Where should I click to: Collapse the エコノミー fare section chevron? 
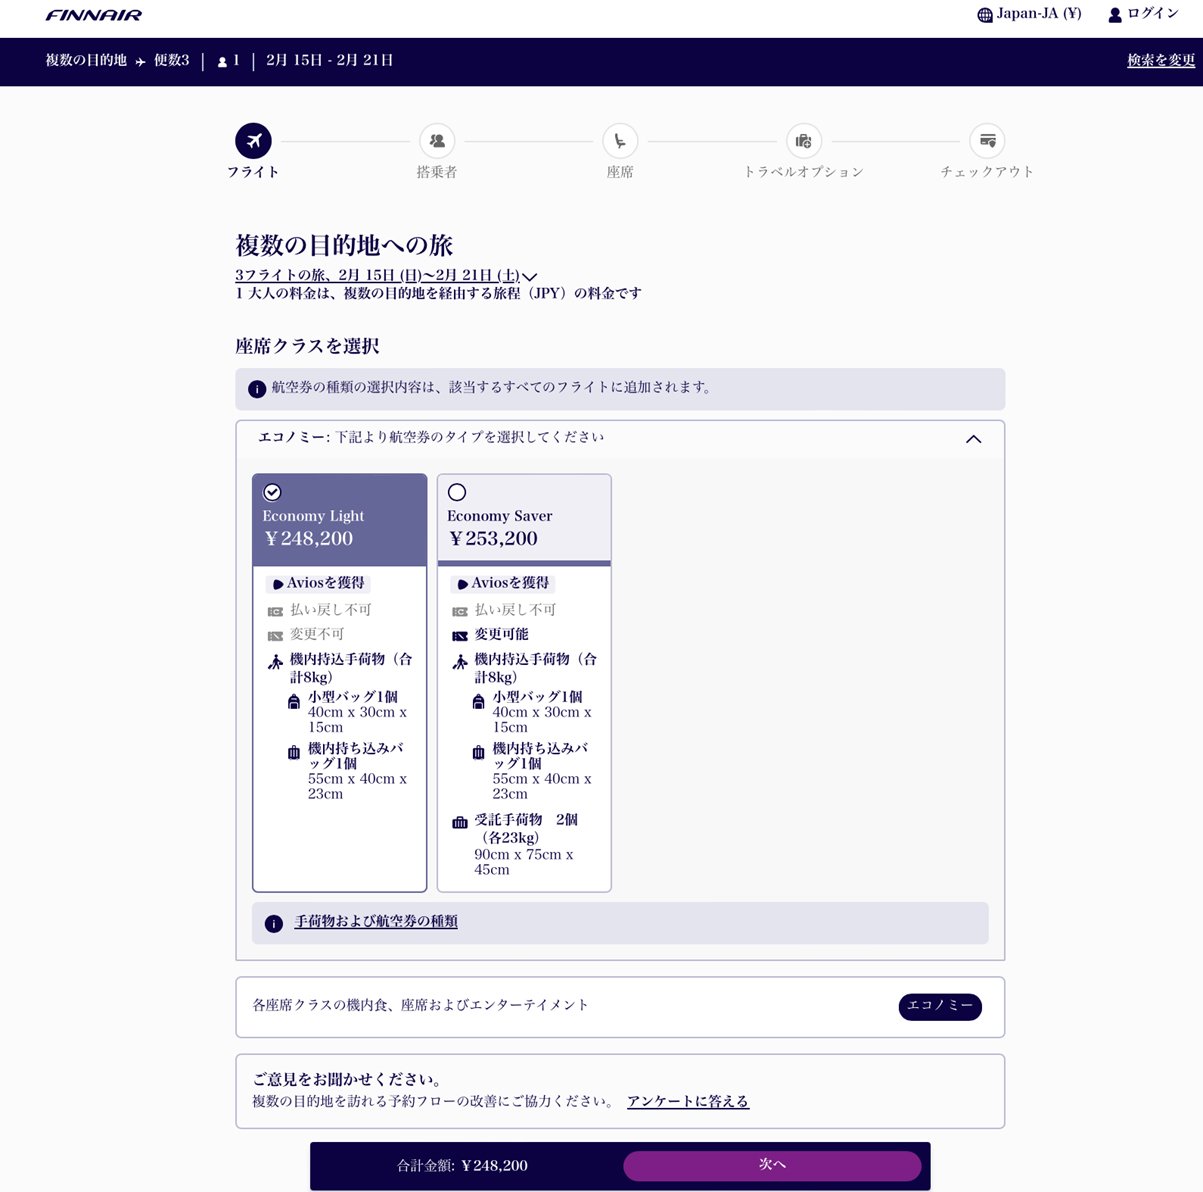click(973, 439)
